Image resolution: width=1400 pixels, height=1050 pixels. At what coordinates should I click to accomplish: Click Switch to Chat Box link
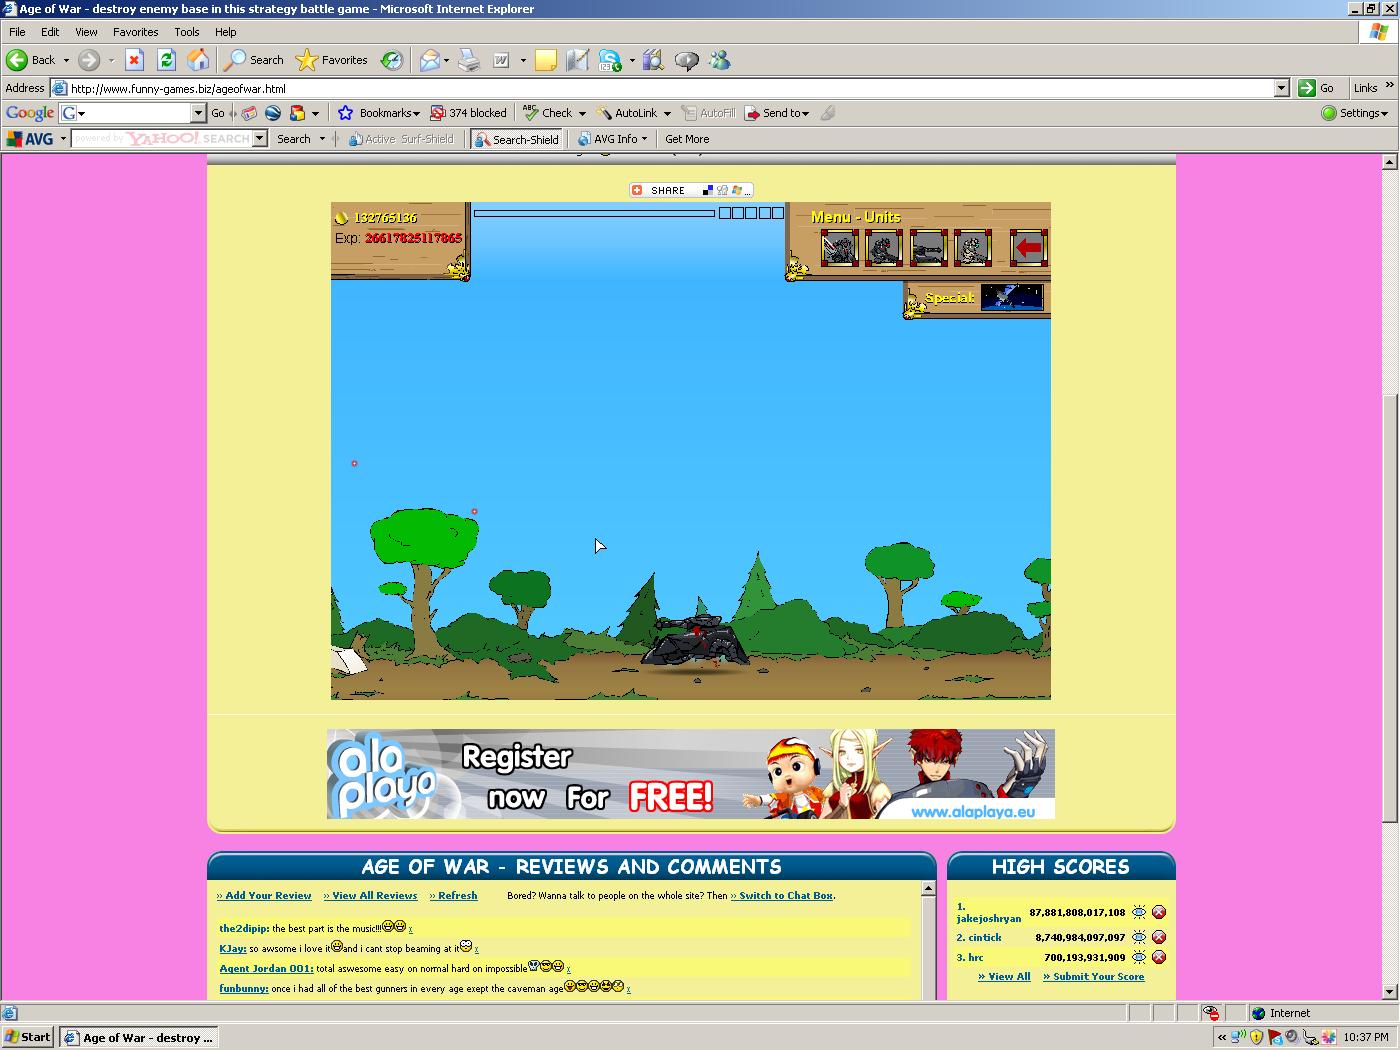coord(782,896)
